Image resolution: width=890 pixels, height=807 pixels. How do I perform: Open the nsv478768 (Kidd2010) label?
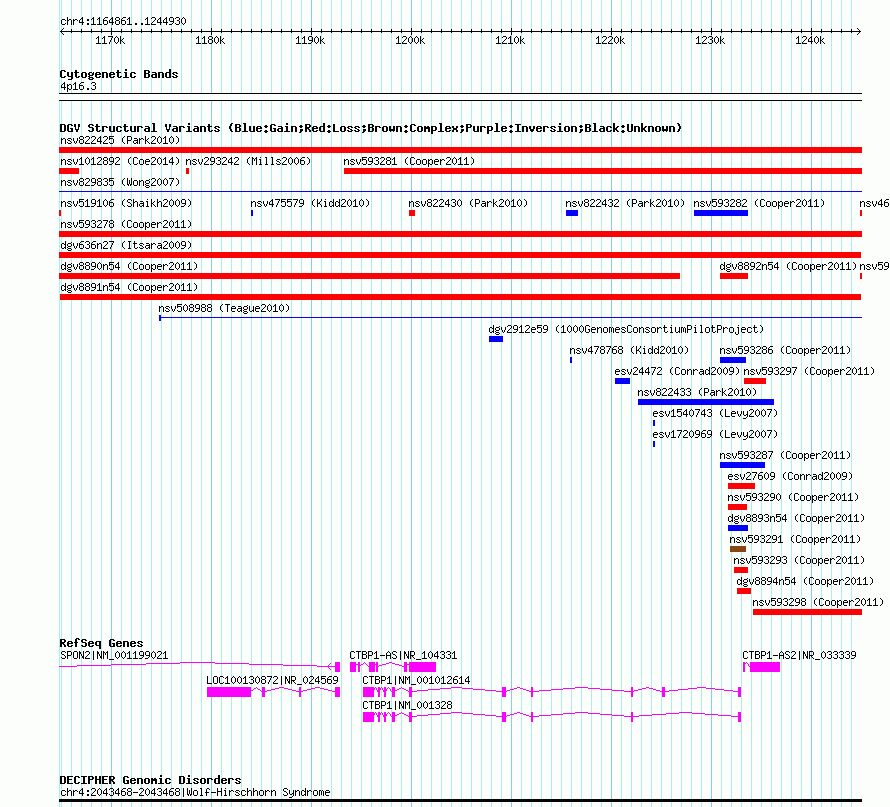[x=629, y=350]
